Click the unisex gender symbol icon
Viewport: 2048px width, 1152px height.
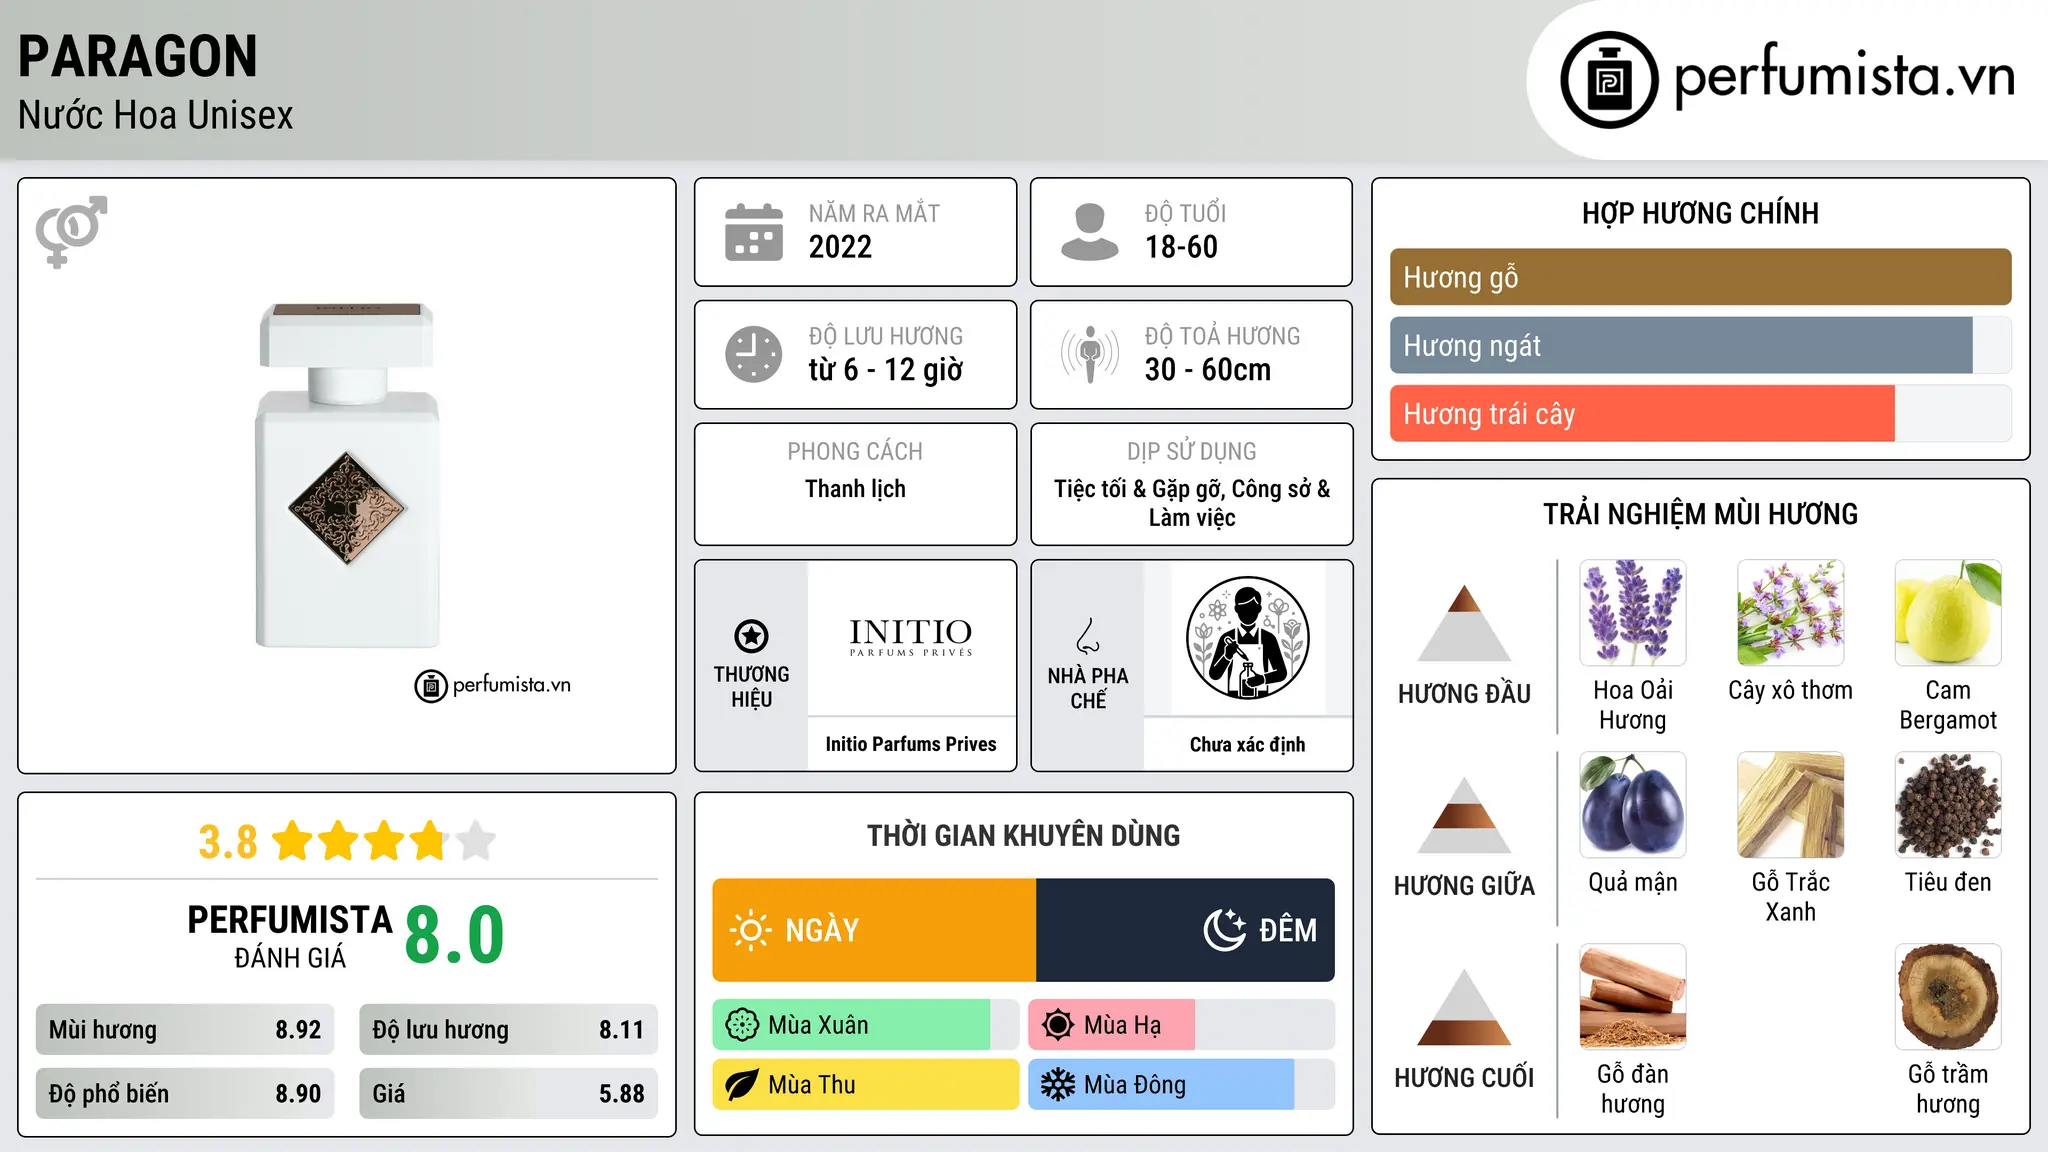71,231
